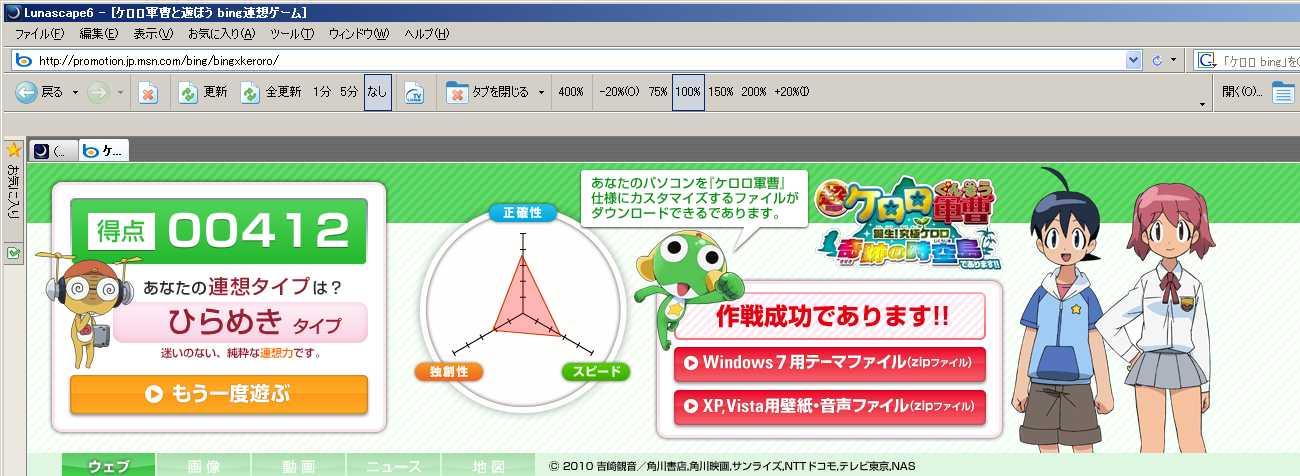The height and width of the screenshot is (476, 1300).
Task: Open the forward history dropdown arrow
Action: [x=120, y=93]
